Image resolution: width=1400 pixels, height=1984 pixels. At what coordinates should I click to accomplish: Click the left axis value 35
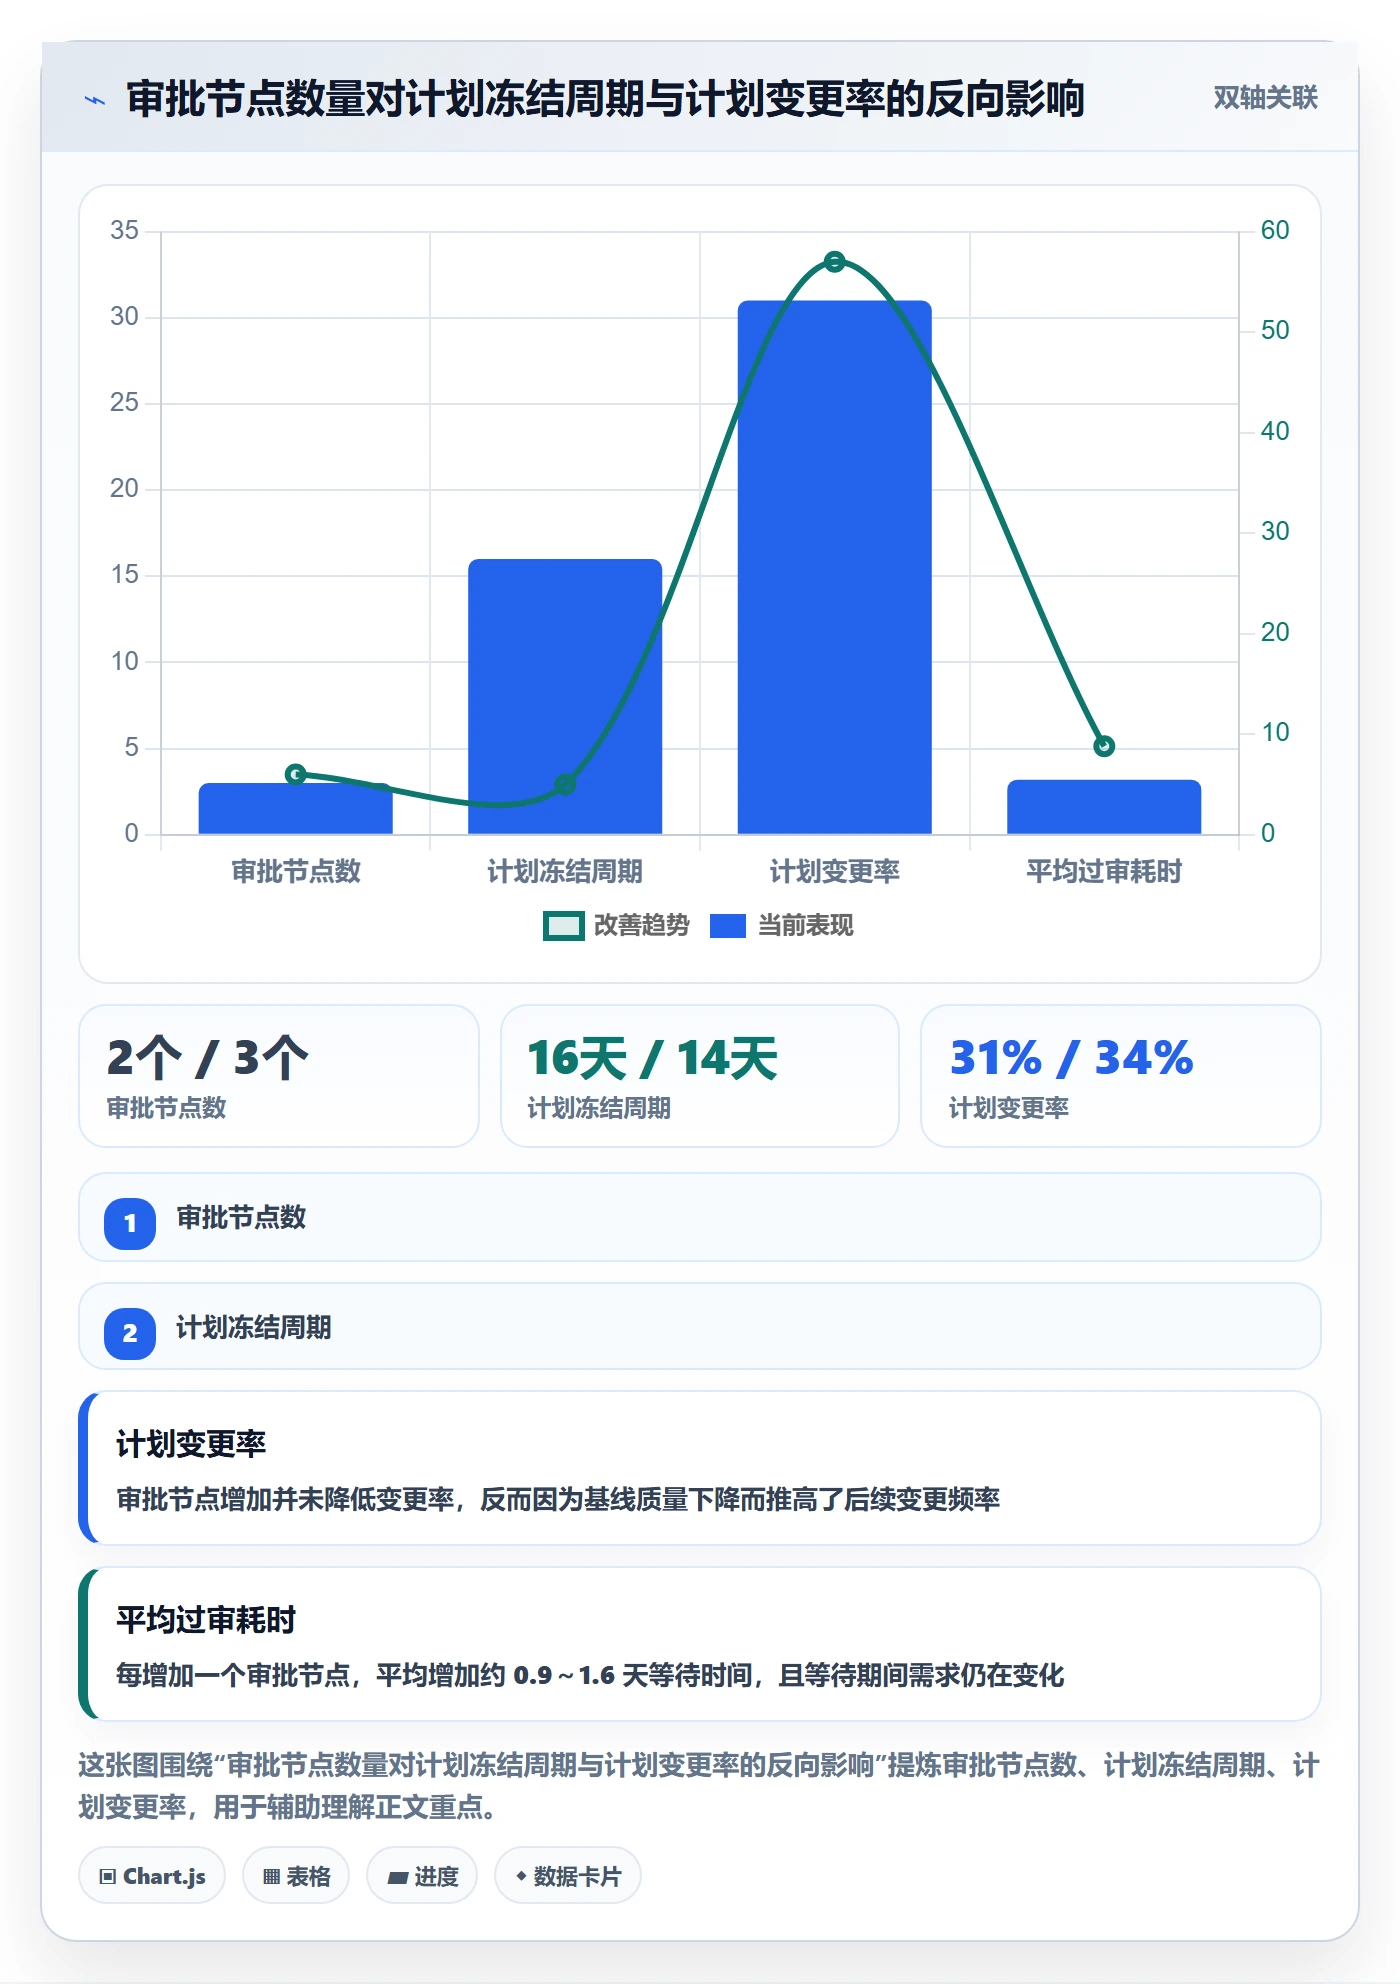124,231
